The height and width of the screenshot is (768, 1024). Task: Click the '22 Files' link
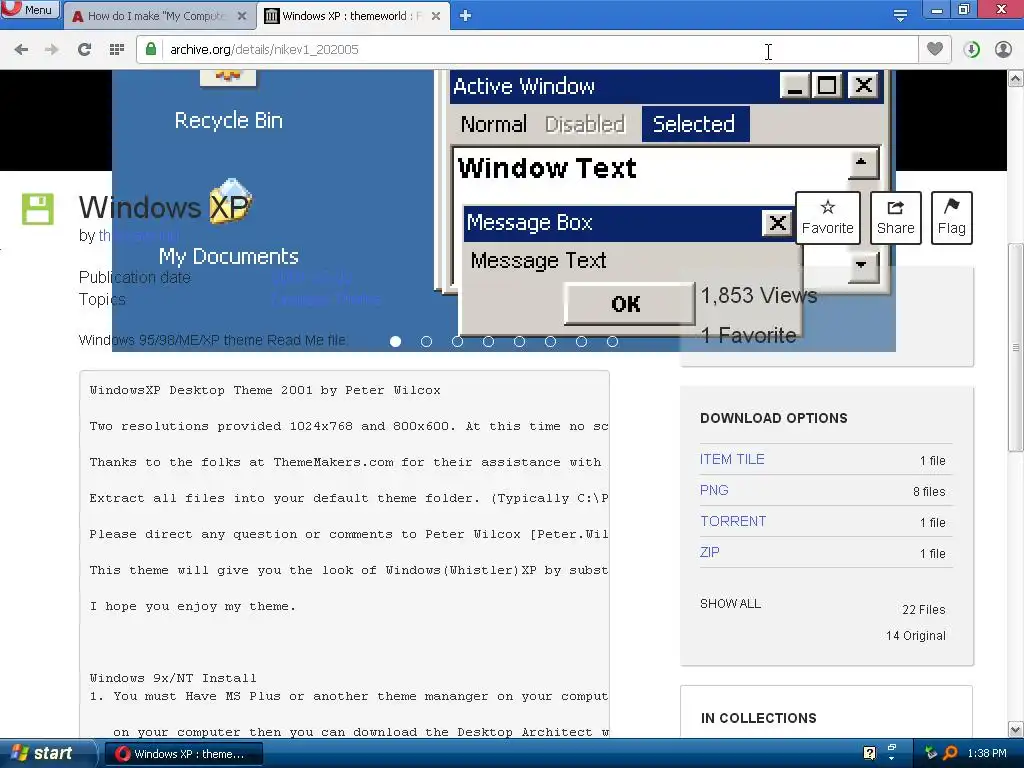tap(923, 609)
